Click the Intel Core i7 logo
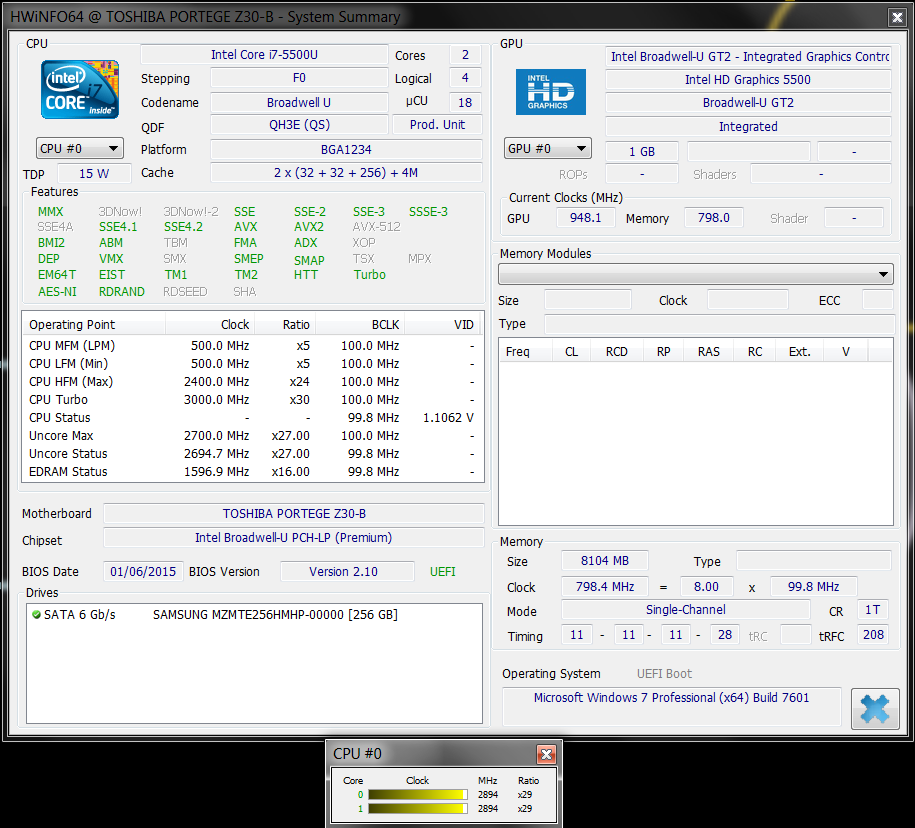Viewport: 915px width, 828px height. [80, 89]
